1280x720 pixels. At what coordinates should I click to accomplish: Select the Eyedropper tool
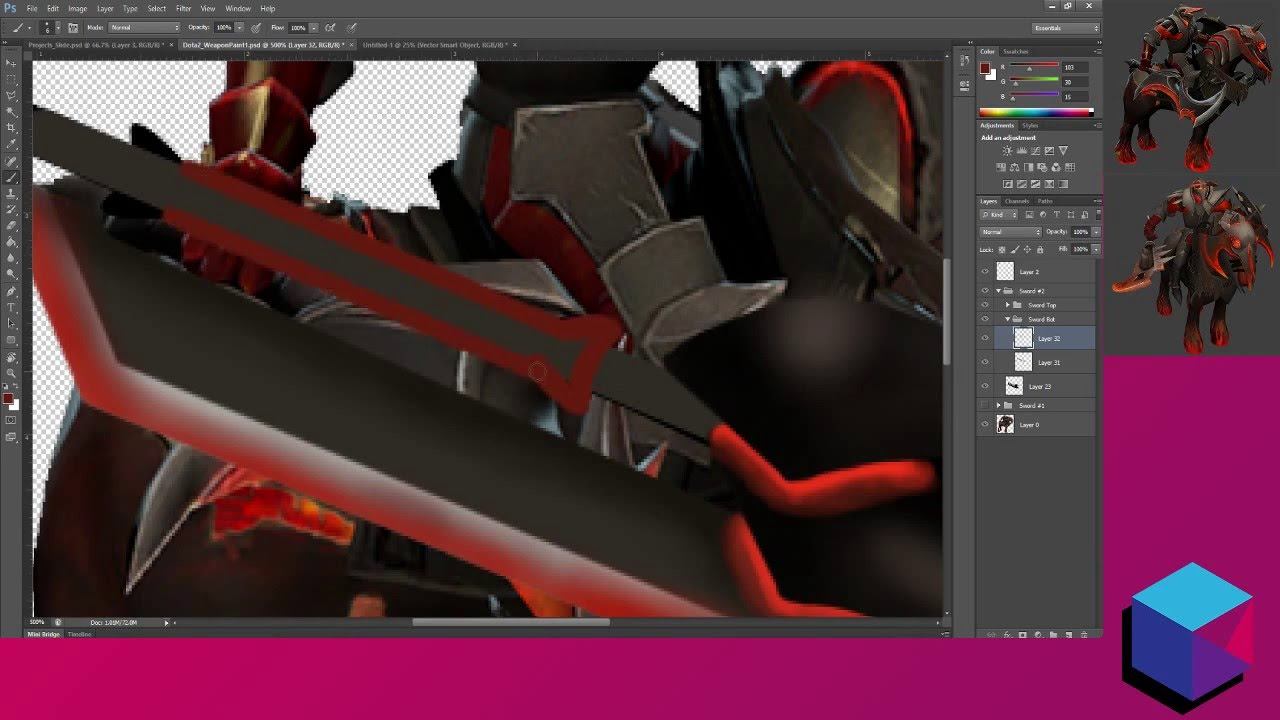[x=12, y=144]
